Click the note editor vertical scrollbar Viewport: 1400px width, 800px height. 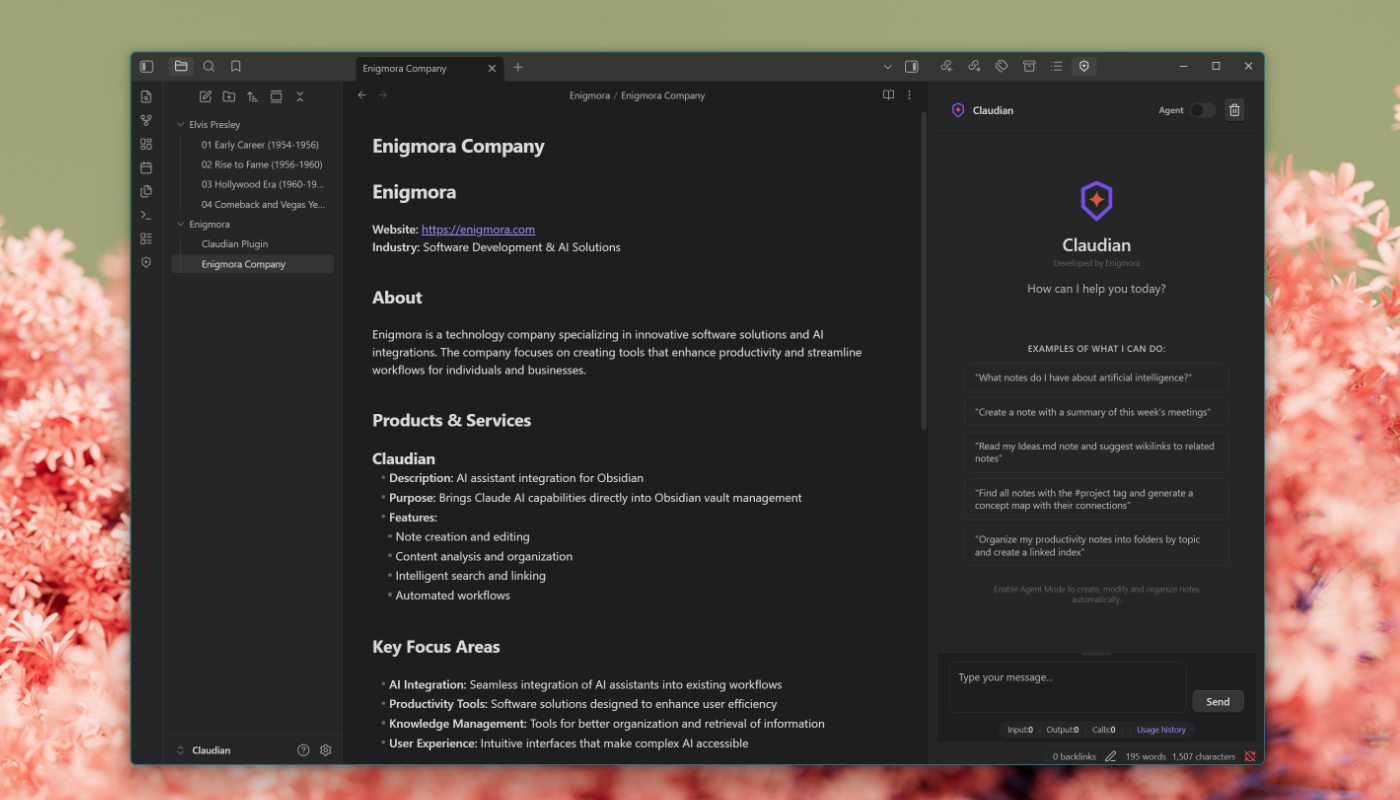point(924,272)
